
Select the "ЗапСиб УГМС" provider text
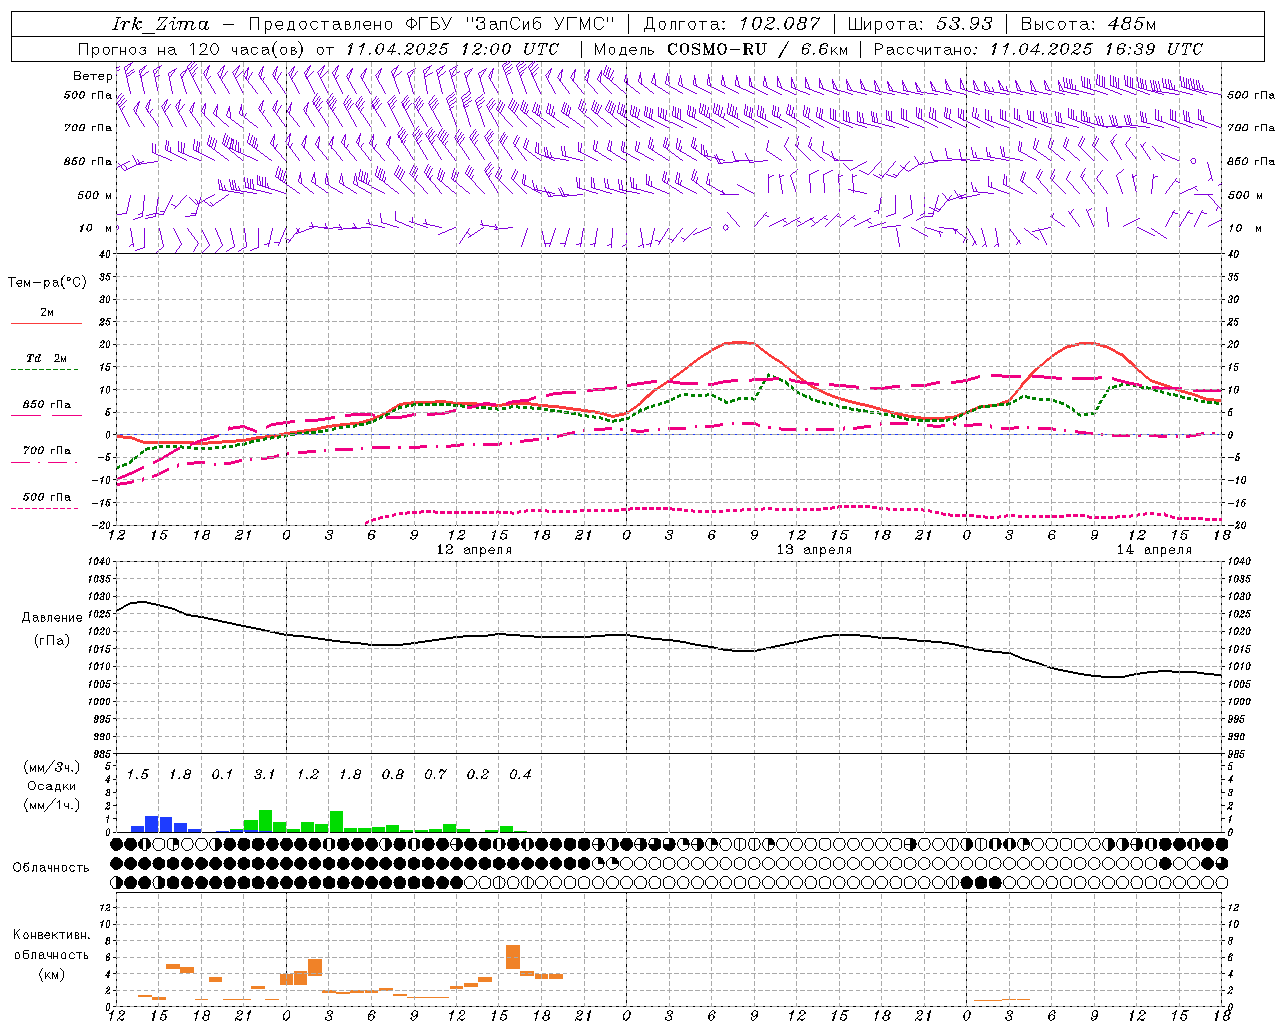coord(540,24)
